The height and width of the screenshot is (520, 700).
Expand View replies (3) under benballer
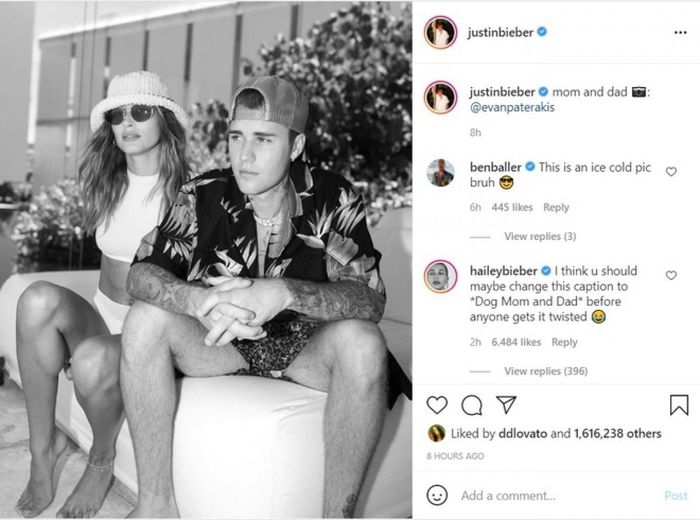coord(540,236)
